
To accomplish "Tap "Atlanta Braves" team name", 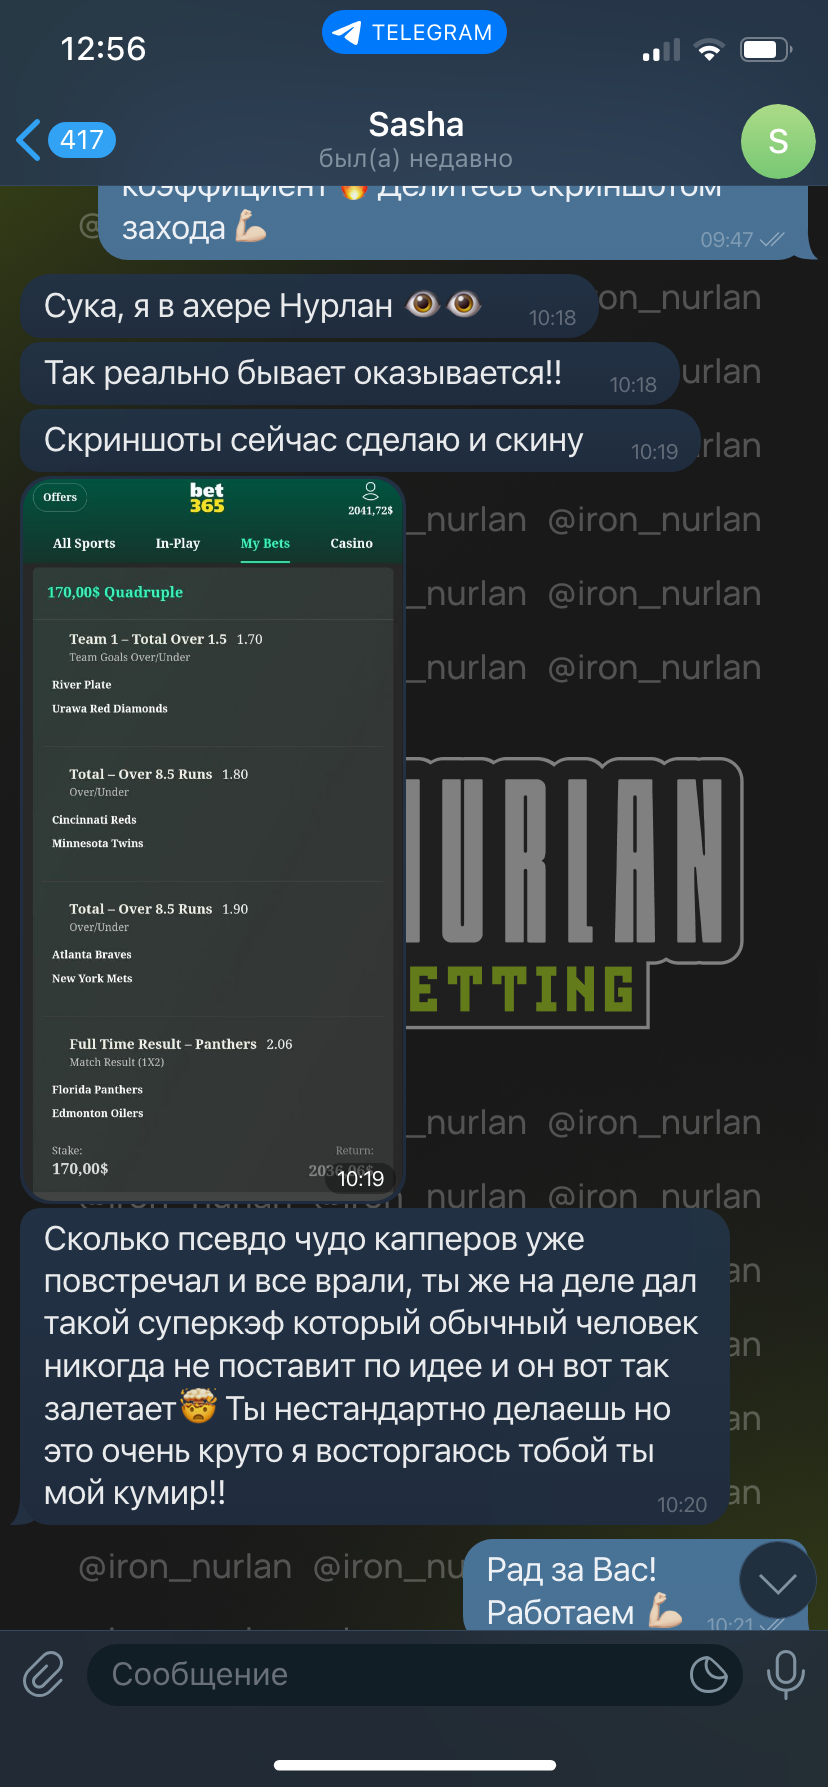I will [92, 955].
